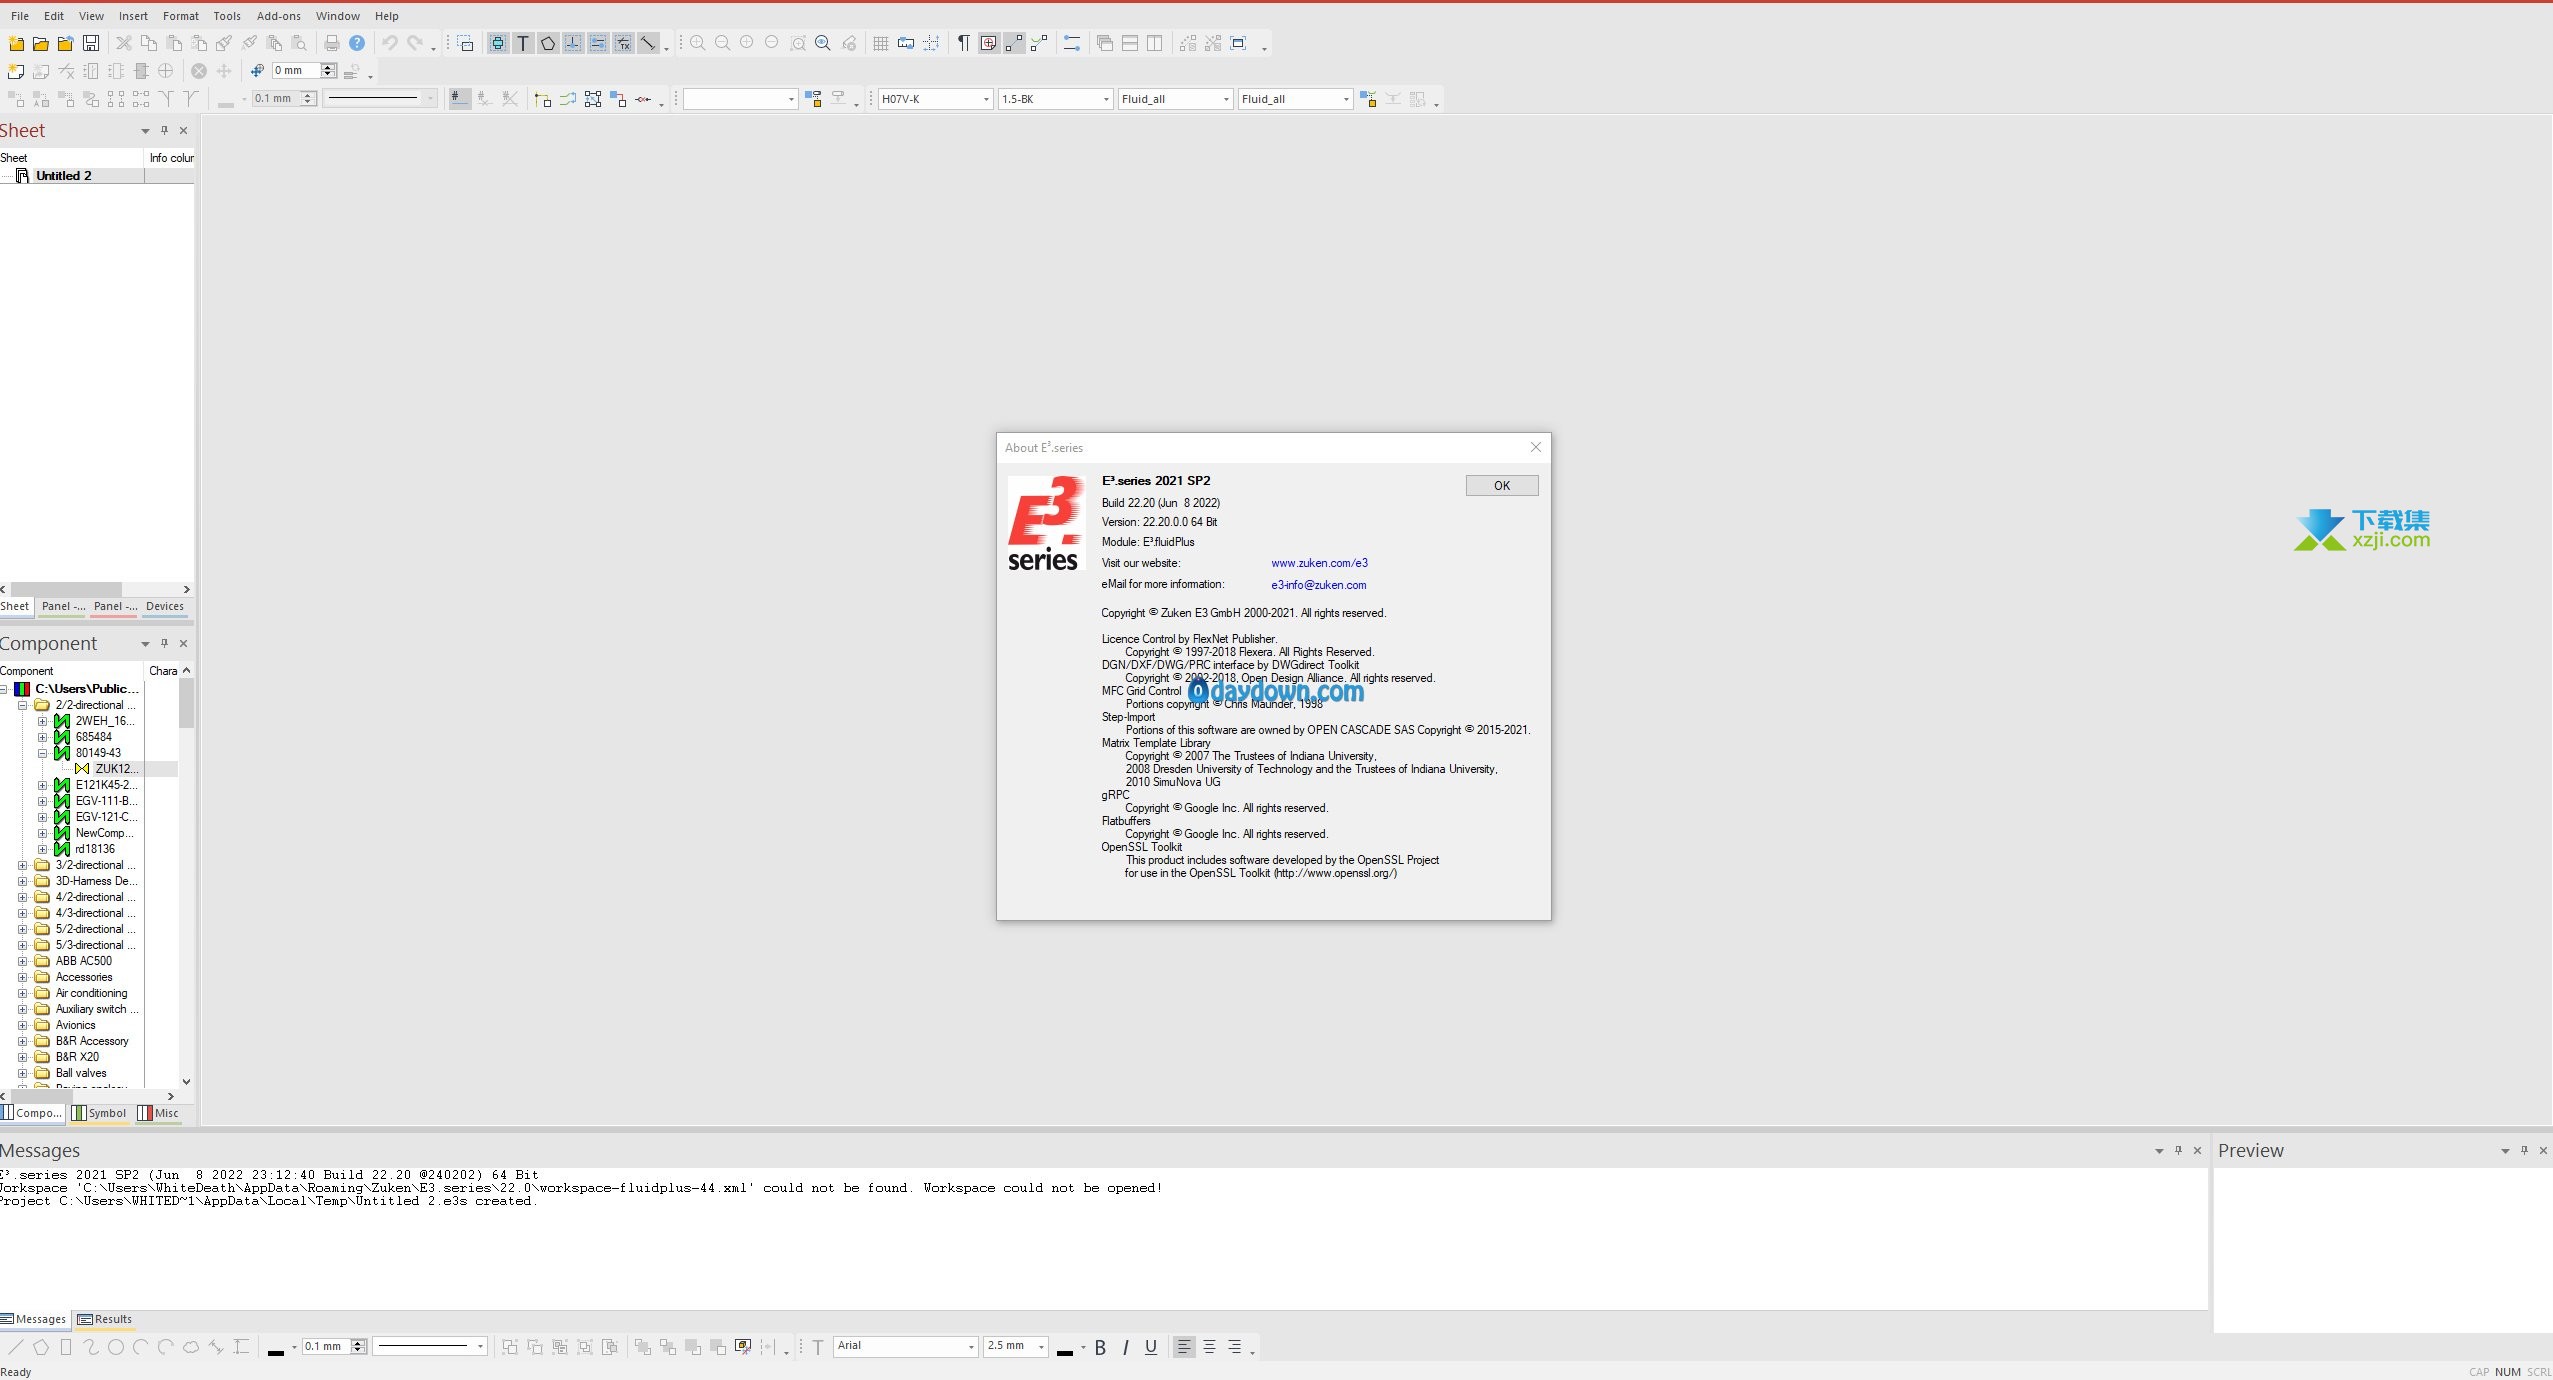The image size is (2553, 1380).
Task: Click the tile windows vertically icon
Action: tap(1155, 43)
